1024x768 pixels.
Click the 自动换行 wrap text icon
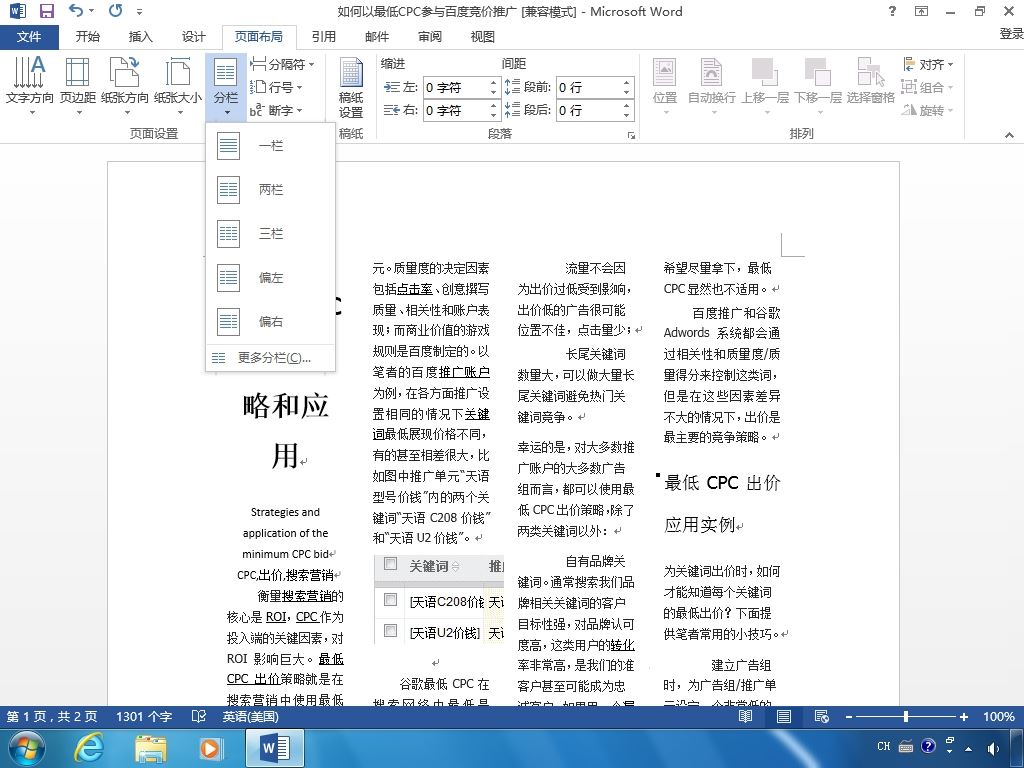712,86
